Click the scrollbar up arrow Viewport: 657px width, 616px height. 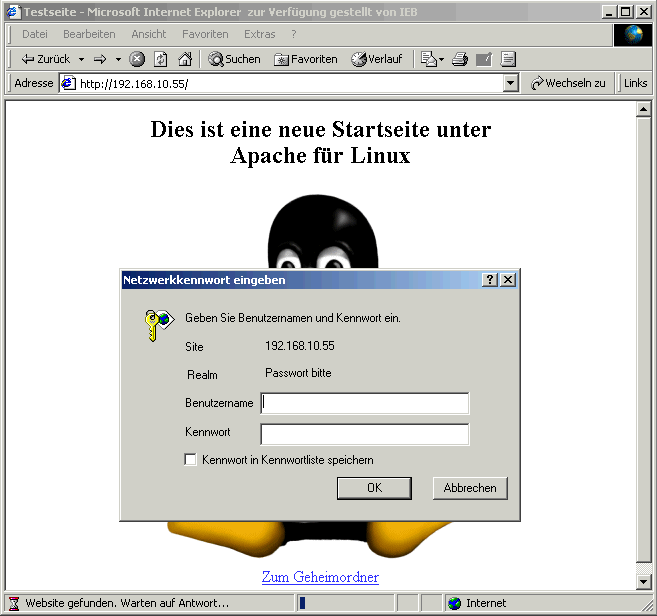click(x=643, y=110)
